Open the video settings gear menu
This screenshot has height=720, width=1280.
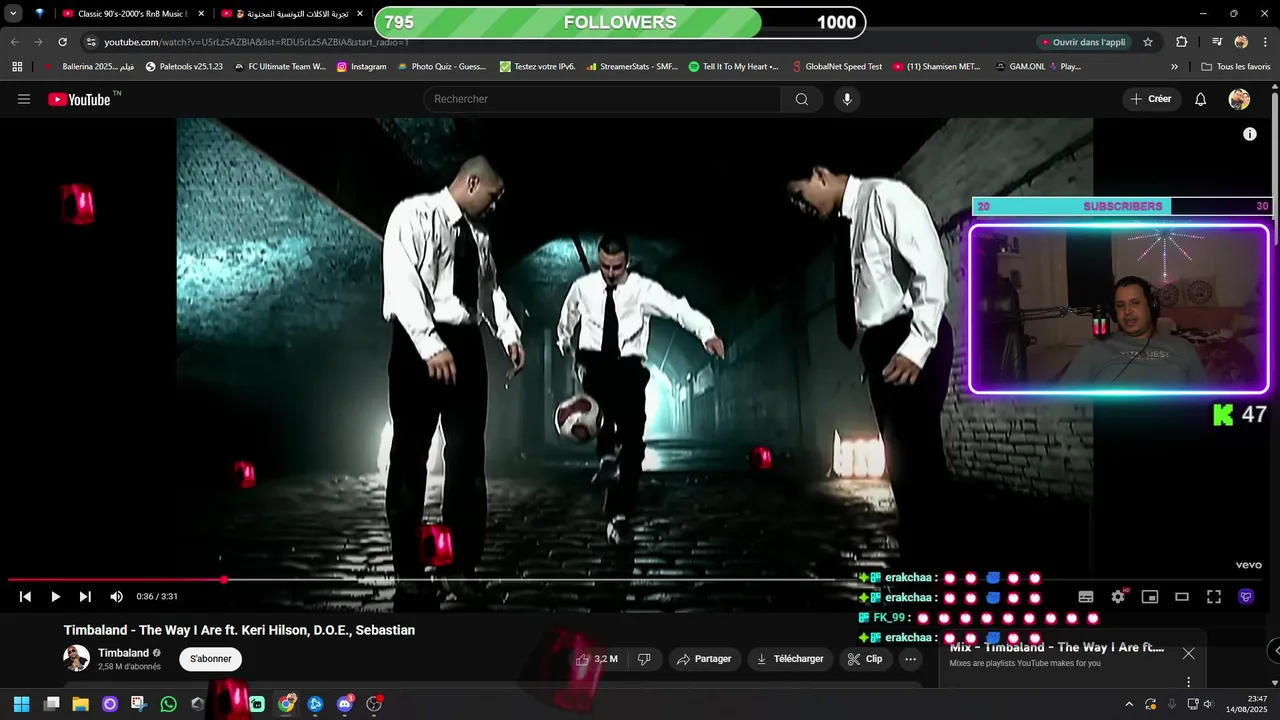1118,597
